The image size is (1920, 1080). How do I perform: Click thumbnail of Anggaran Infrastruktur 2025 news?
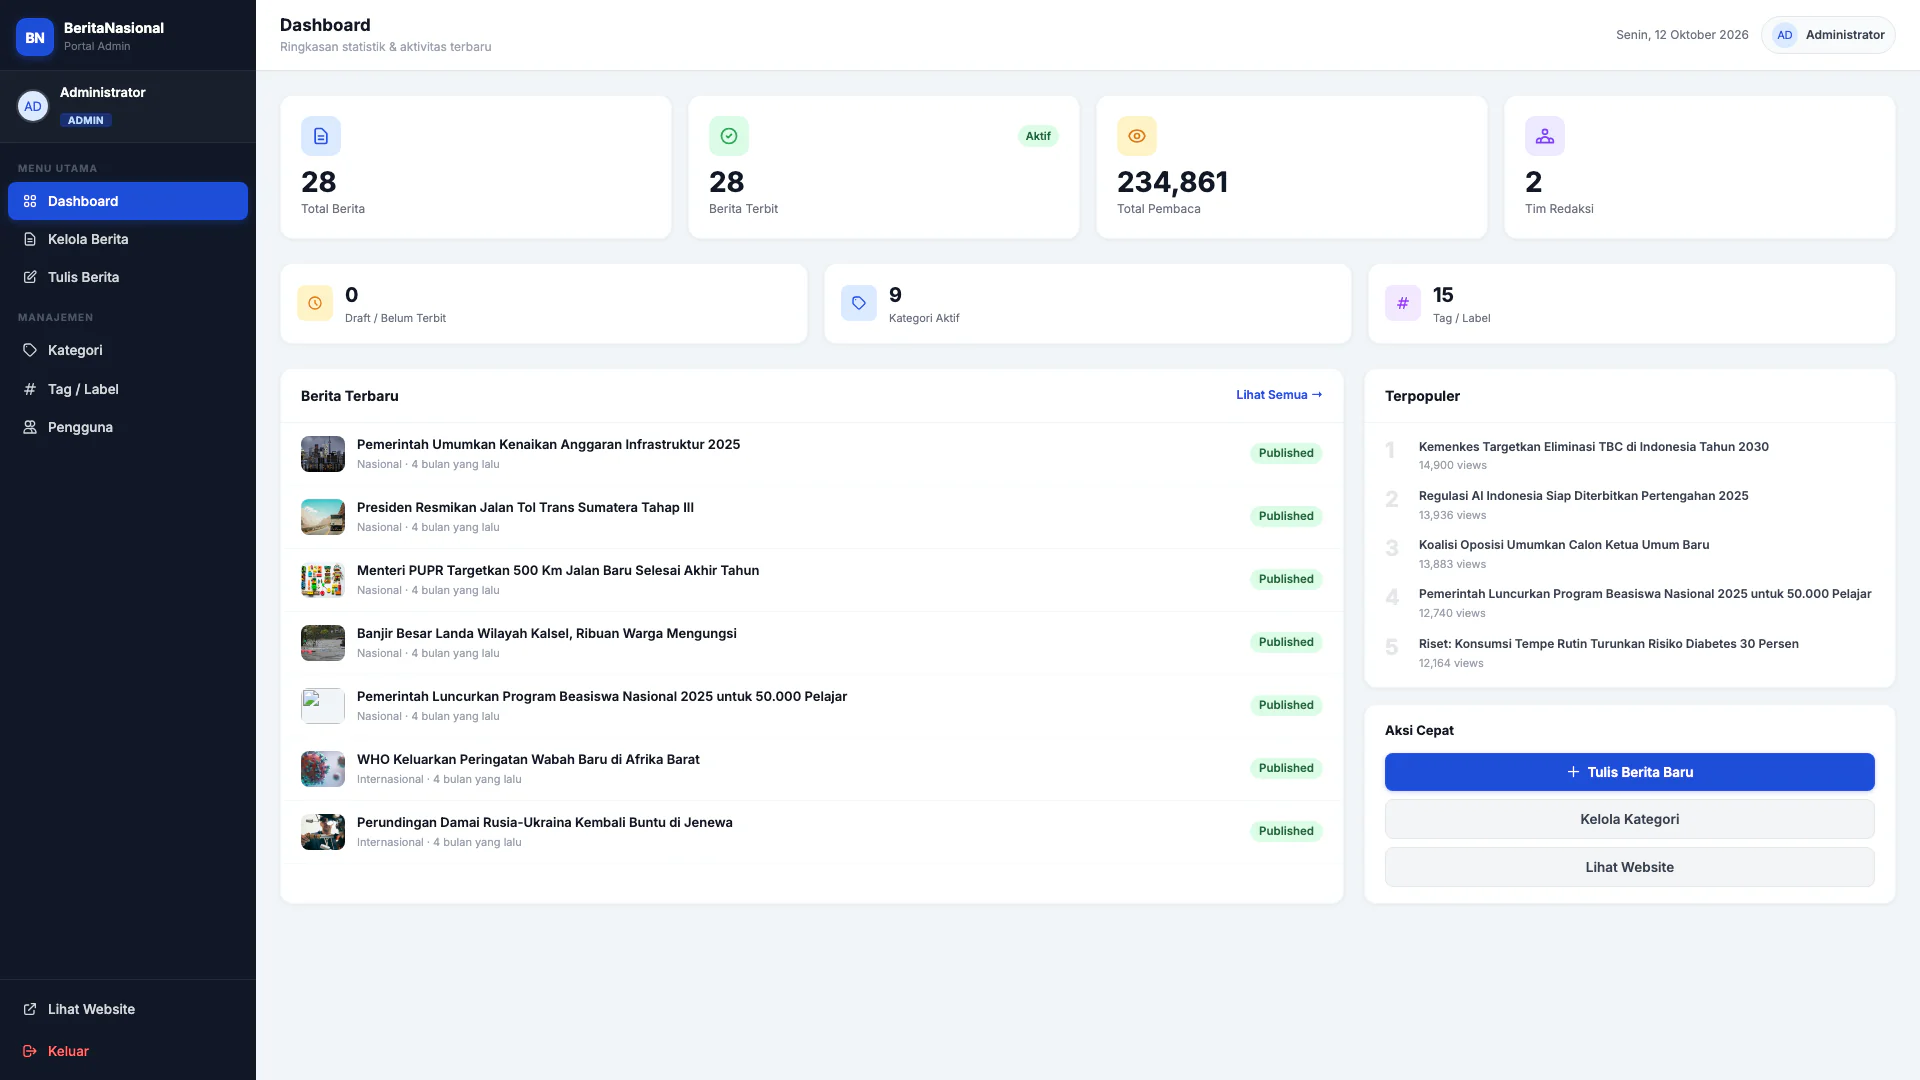[x=323, y=454]
